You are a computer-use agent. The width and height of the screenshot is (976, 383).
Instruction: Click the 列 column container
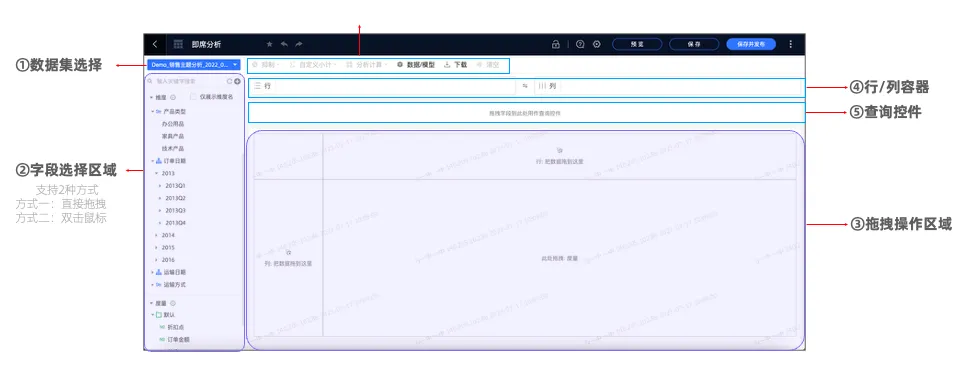(x=667, y=87)
